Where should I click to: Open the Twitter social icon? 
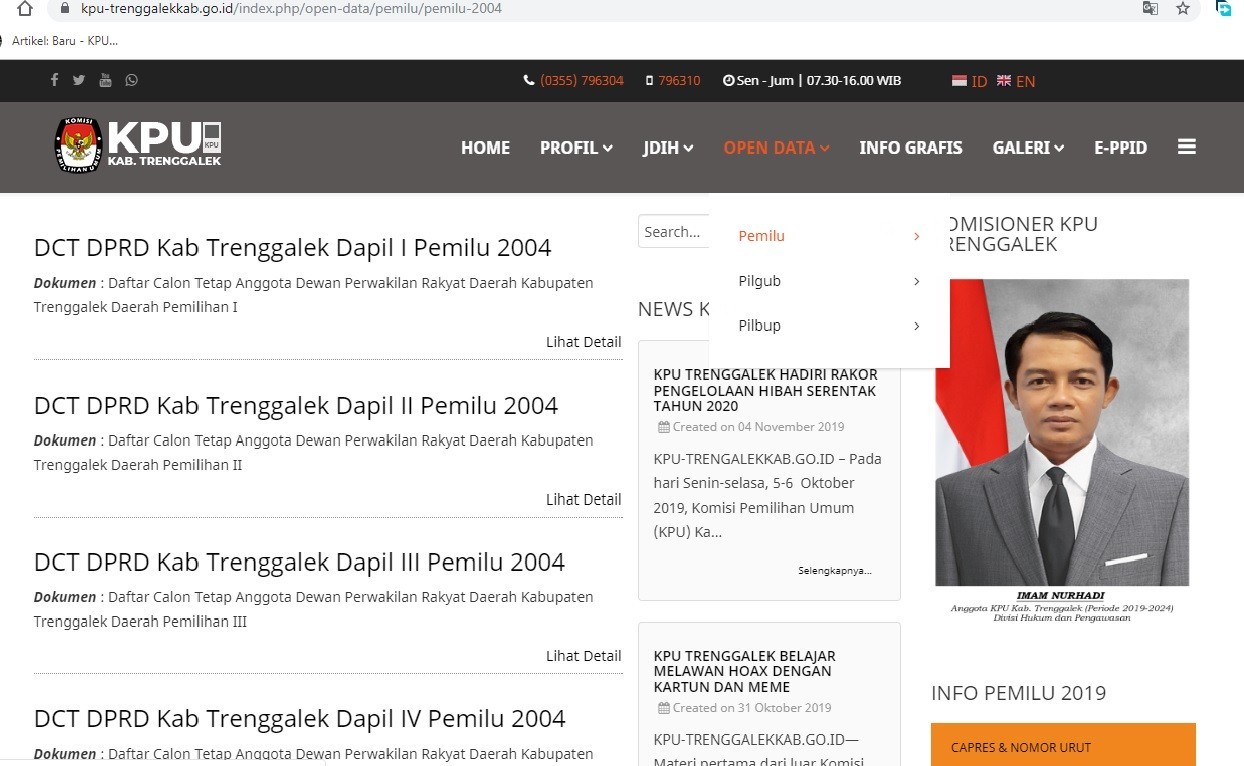79,80
